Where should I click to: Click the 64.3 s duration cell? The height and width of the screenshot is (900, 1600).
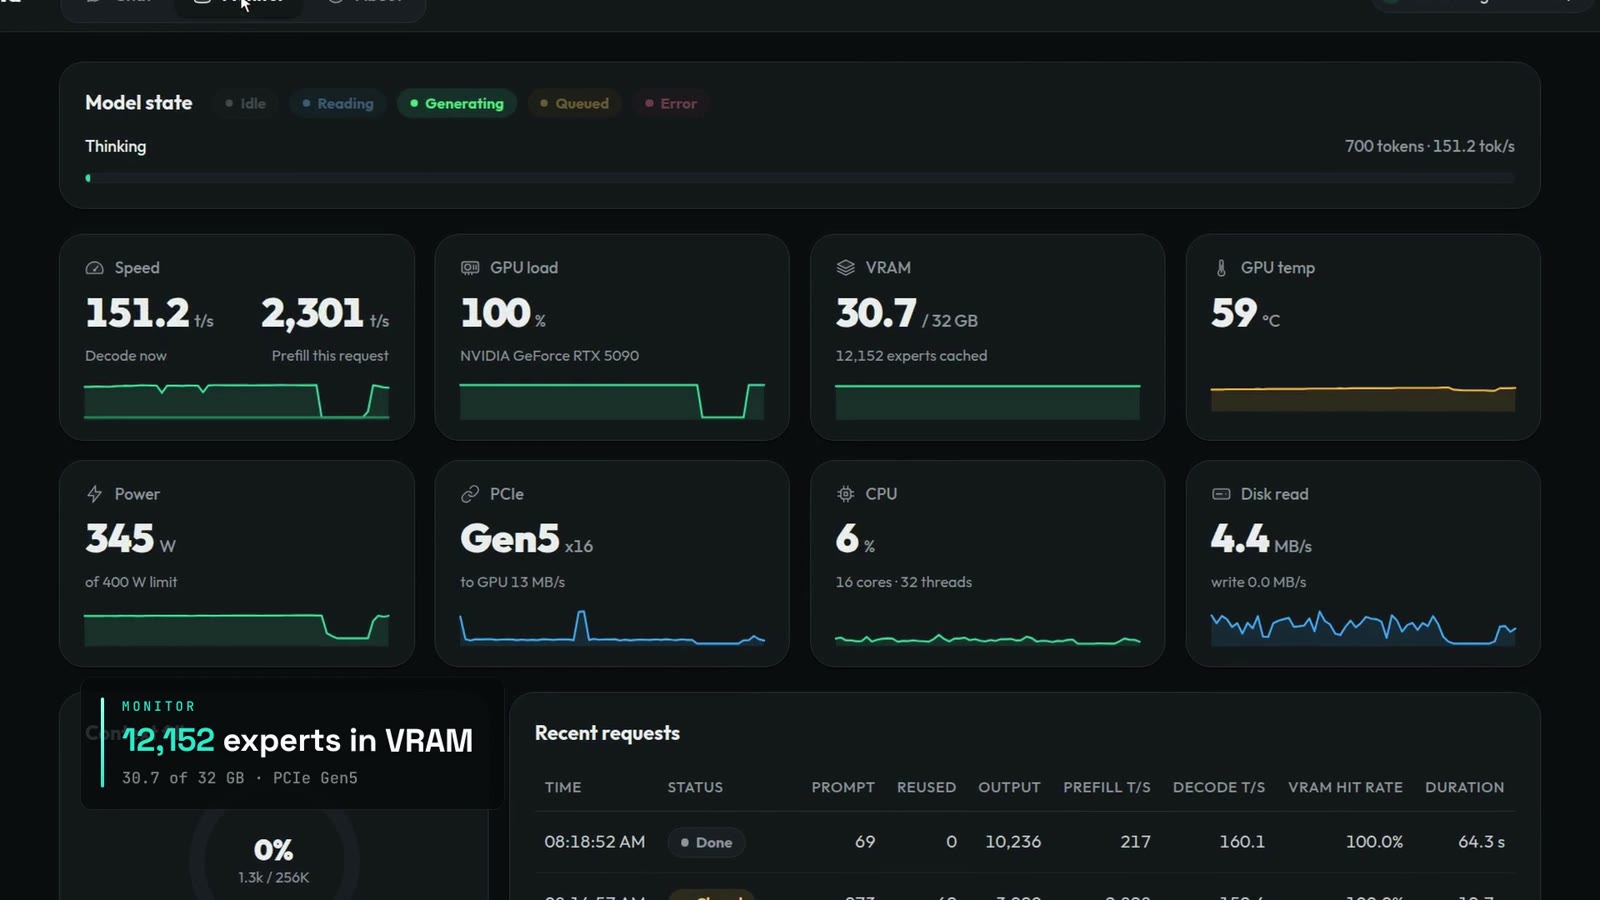coord(1481,842)
